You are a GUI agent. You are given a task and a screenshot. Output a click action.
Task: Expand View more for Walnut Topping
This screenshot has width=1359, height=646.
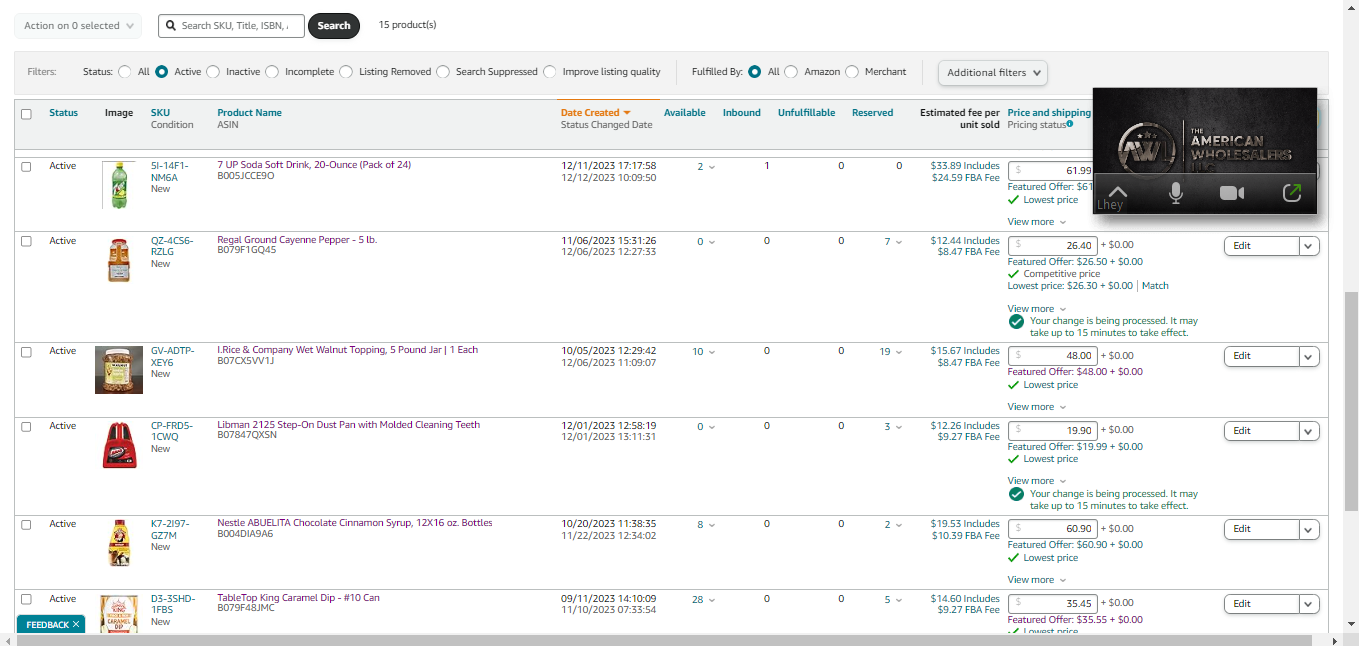(x=1037, y=407)
